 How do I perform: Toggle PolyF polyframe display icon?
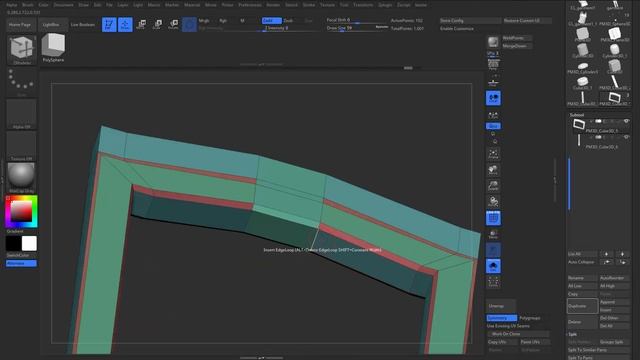coord(493,218)
